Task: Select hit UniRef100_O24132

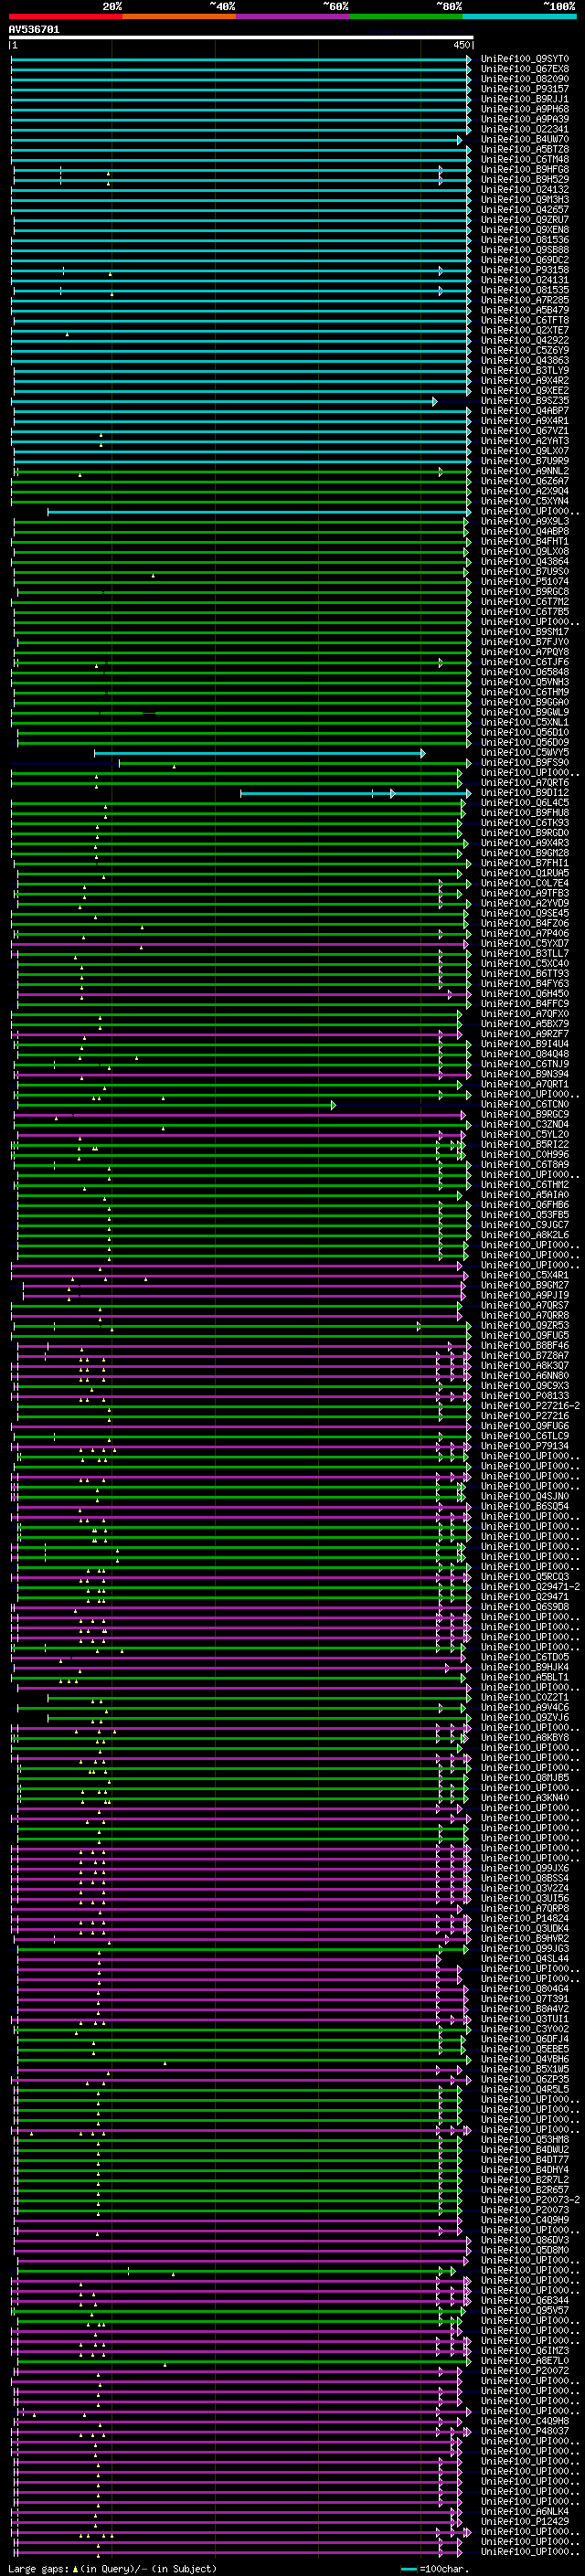Action: point(524,190)
